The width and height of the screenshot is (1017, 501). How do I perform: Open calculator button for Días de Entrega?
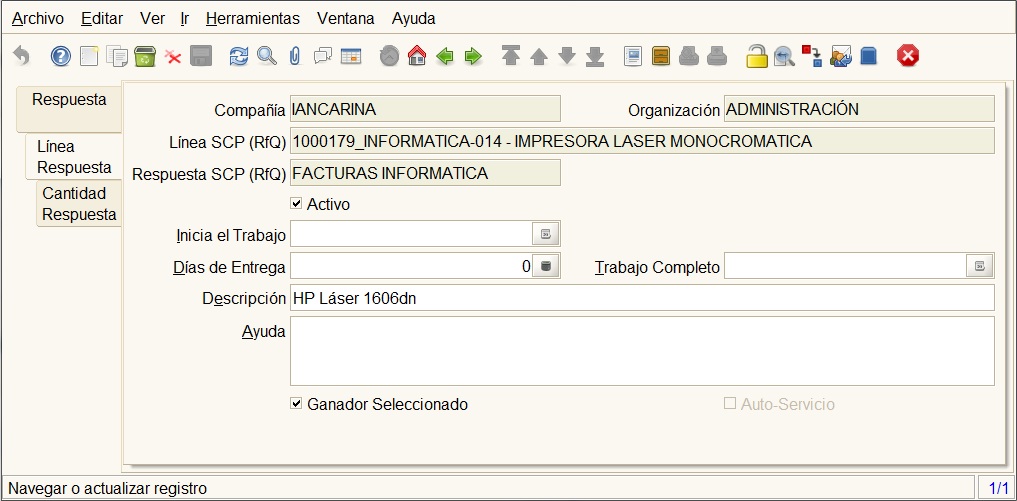[x=546, y=266]
